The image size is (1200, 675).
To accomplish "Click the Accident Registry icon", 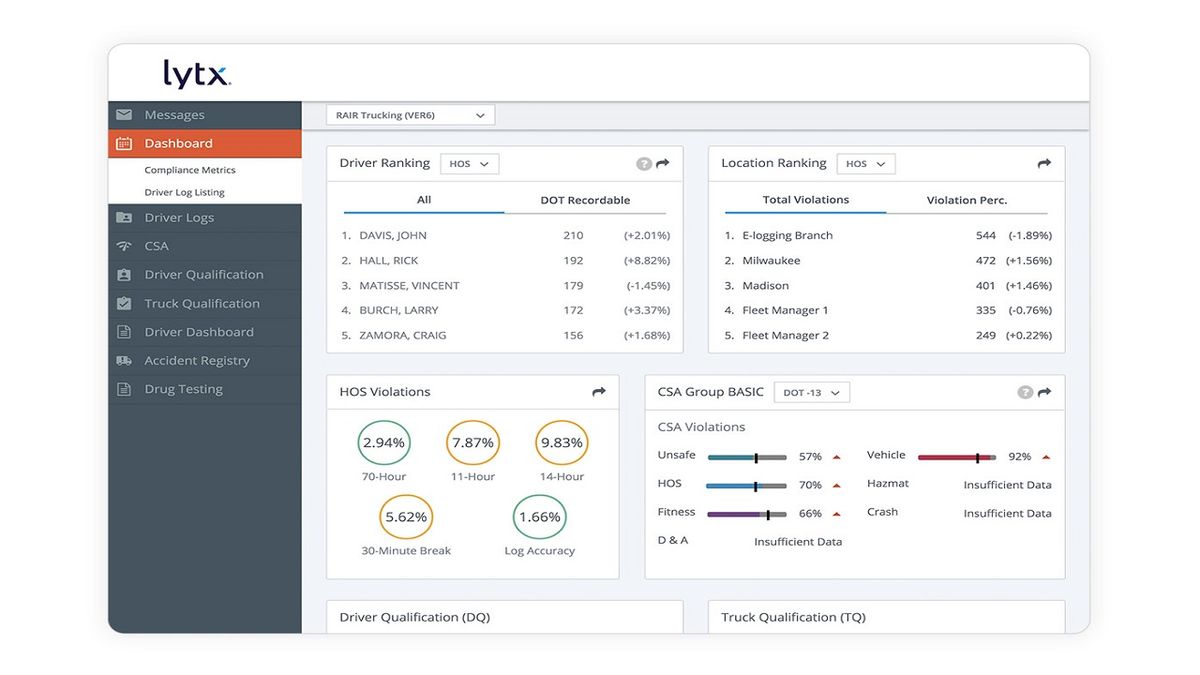I will [124, 360].
